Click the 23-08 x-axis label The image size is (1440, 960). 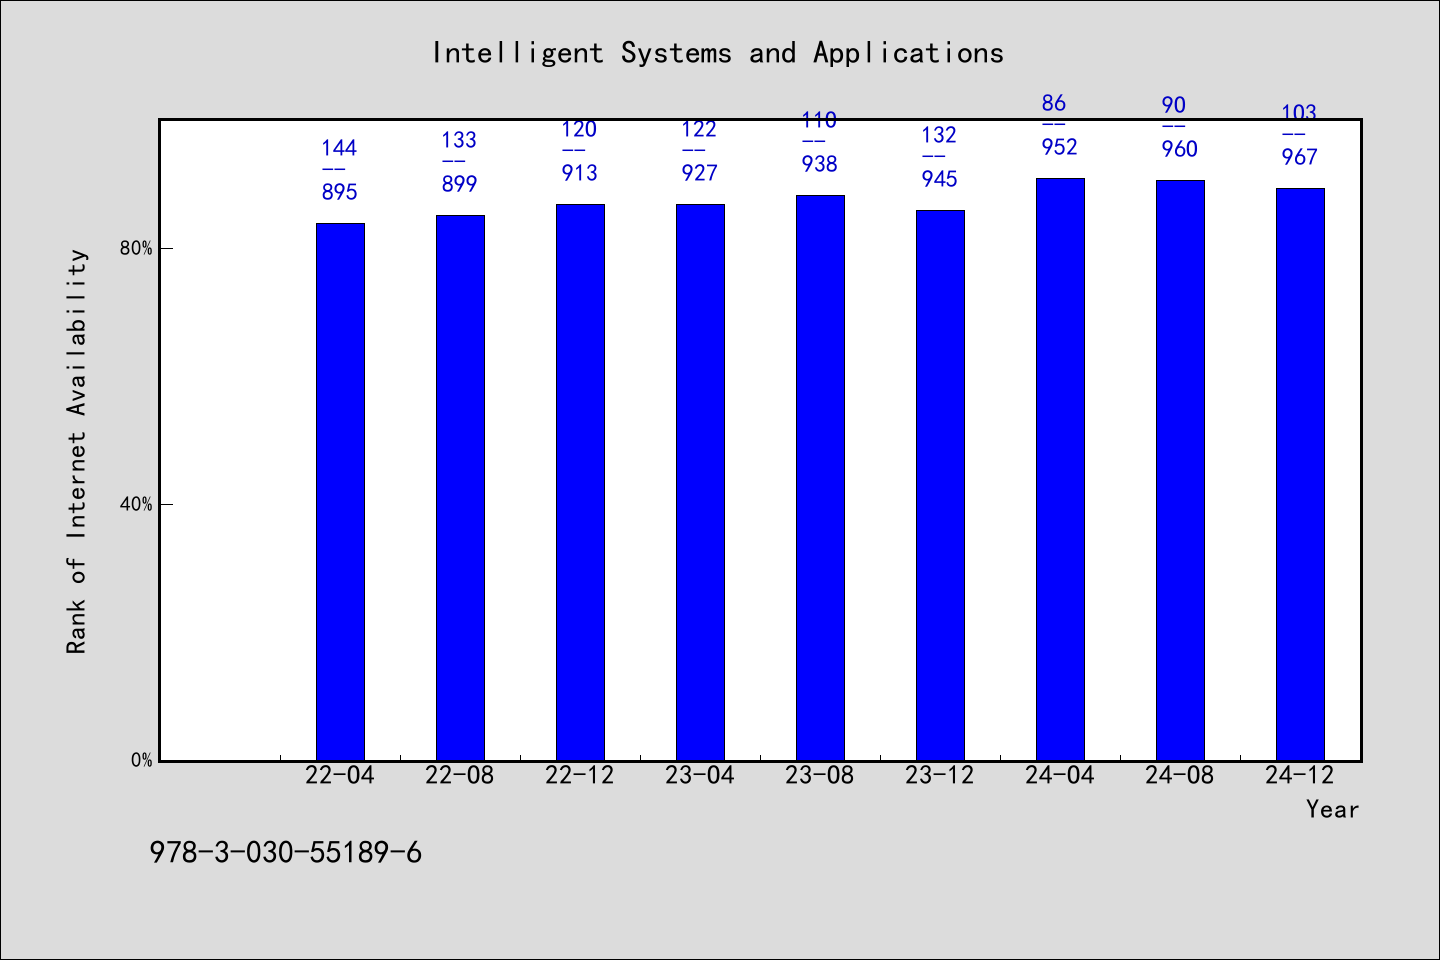(820, 775)
